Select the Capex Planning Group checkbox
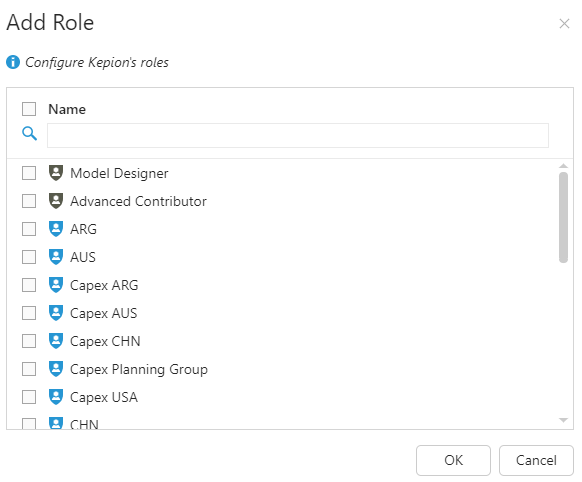This screenshot has height=482, width=582. (x=29, y=369)
